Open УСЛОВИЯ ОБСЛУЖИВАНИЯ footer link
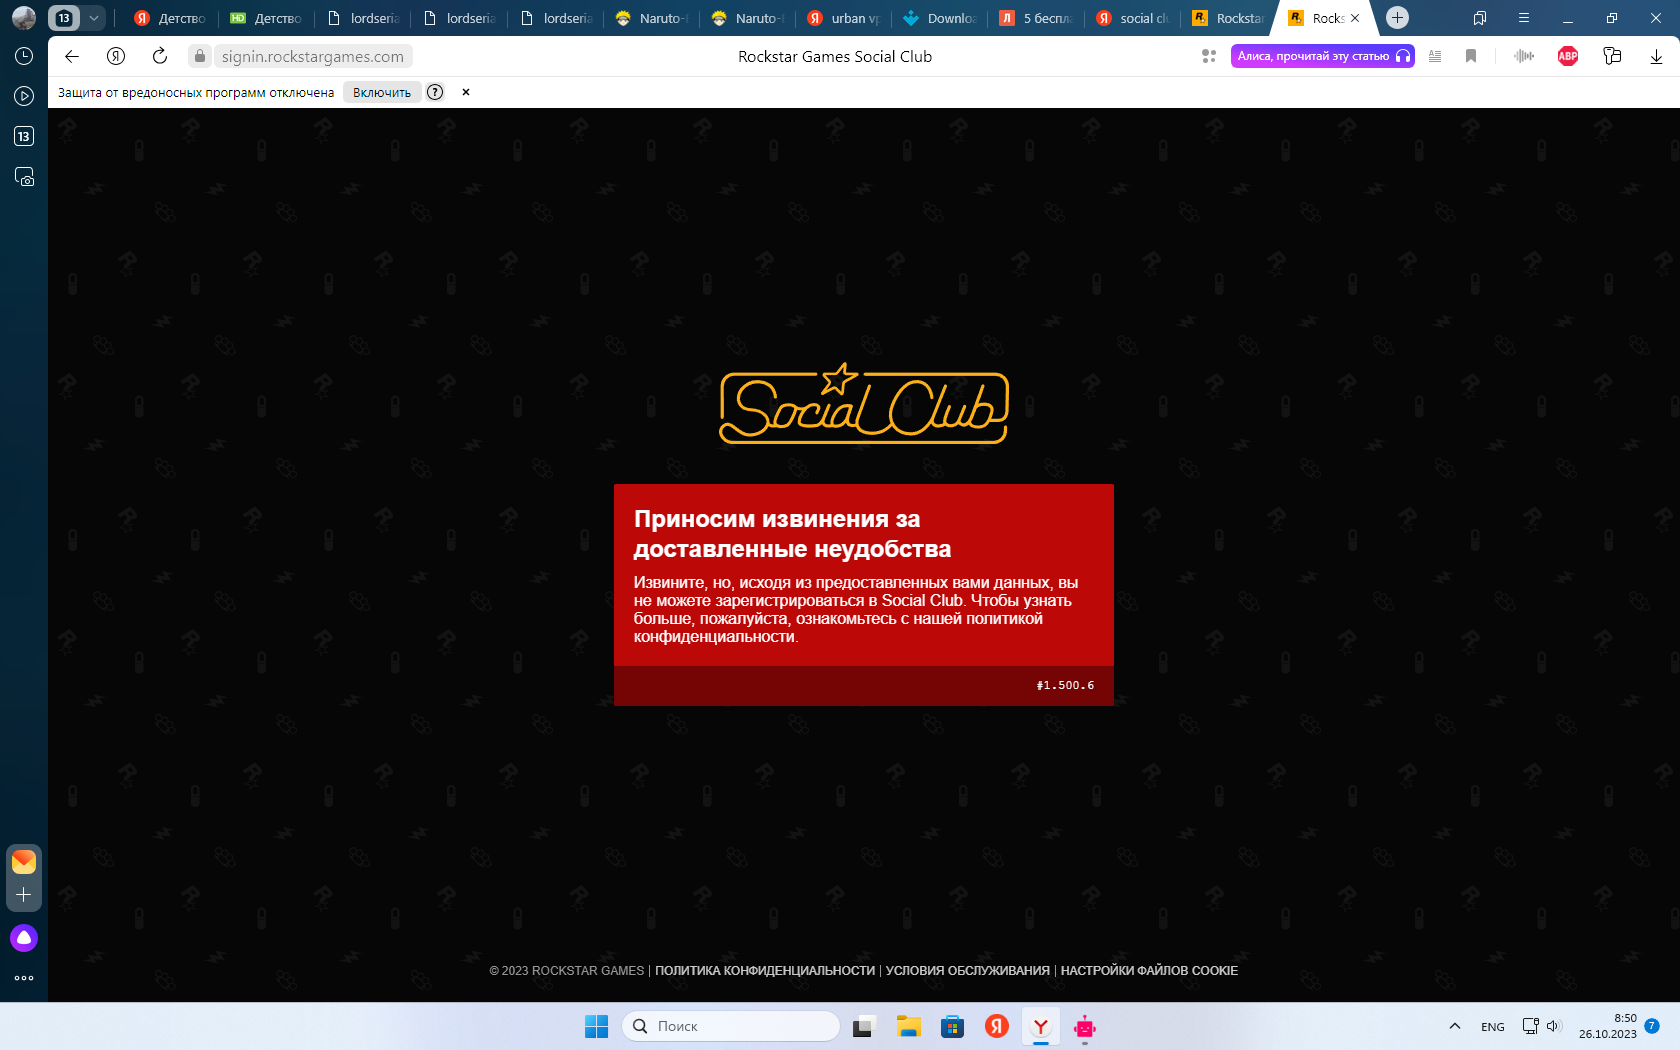Image resolution: width=1680 pixels, height=1050 pixels. 968,971
